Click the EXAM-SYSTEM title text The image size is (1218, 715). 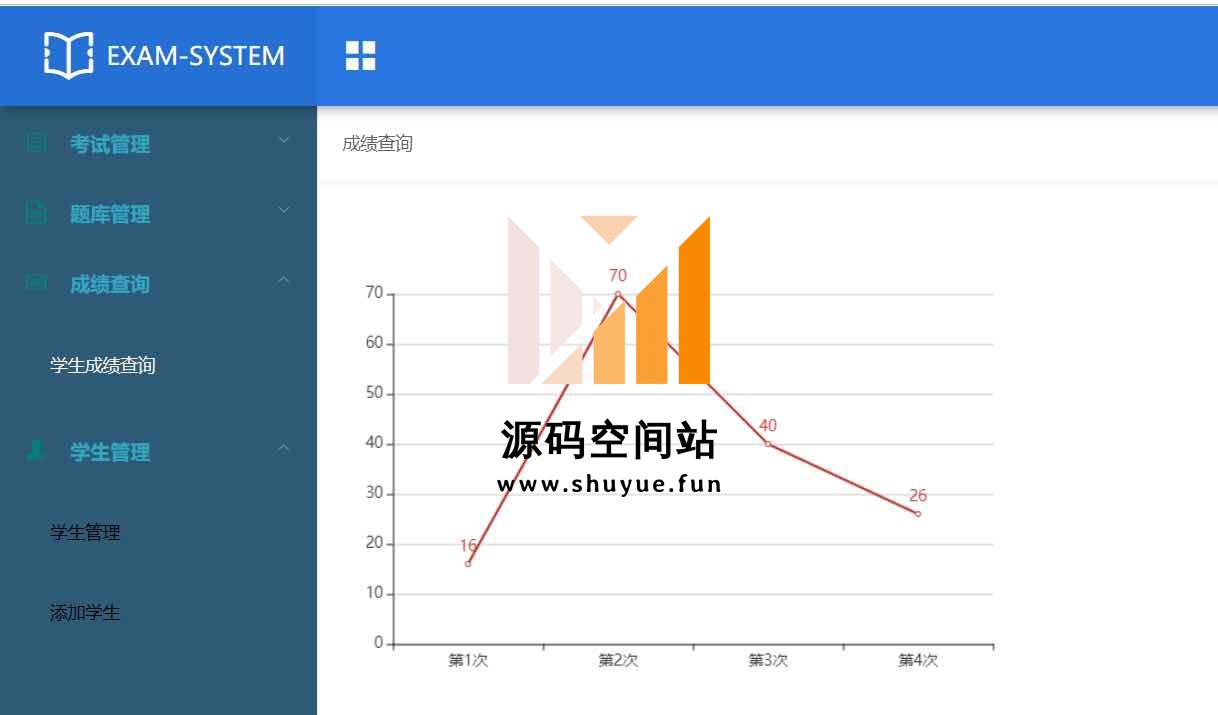point(196,56)
